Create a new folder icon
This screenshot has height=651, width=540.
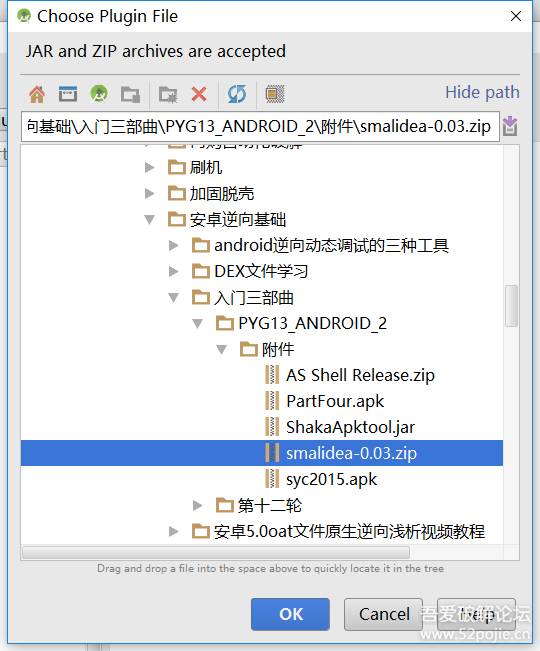point(168,94)
